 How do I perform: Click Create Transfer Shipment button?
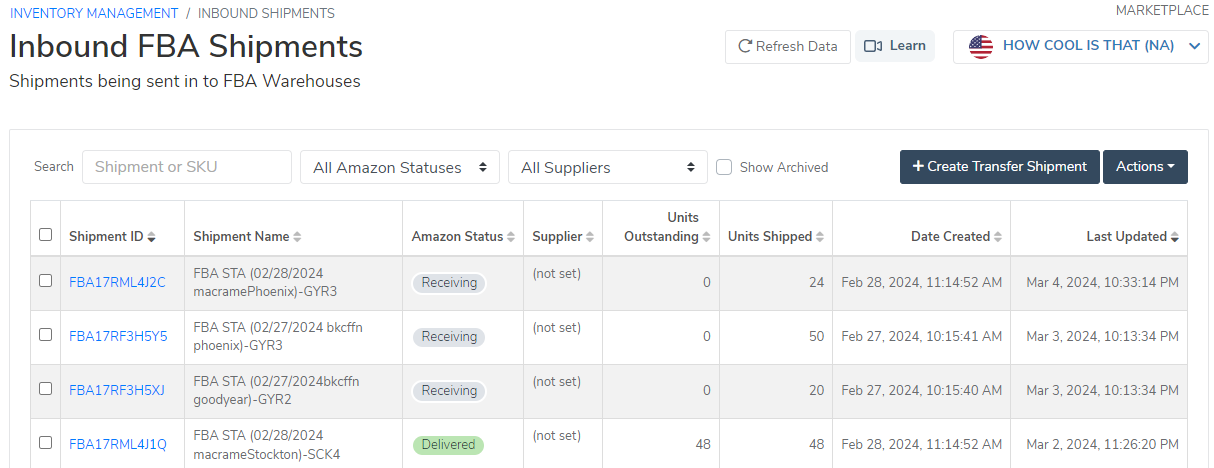(1000, 167)
